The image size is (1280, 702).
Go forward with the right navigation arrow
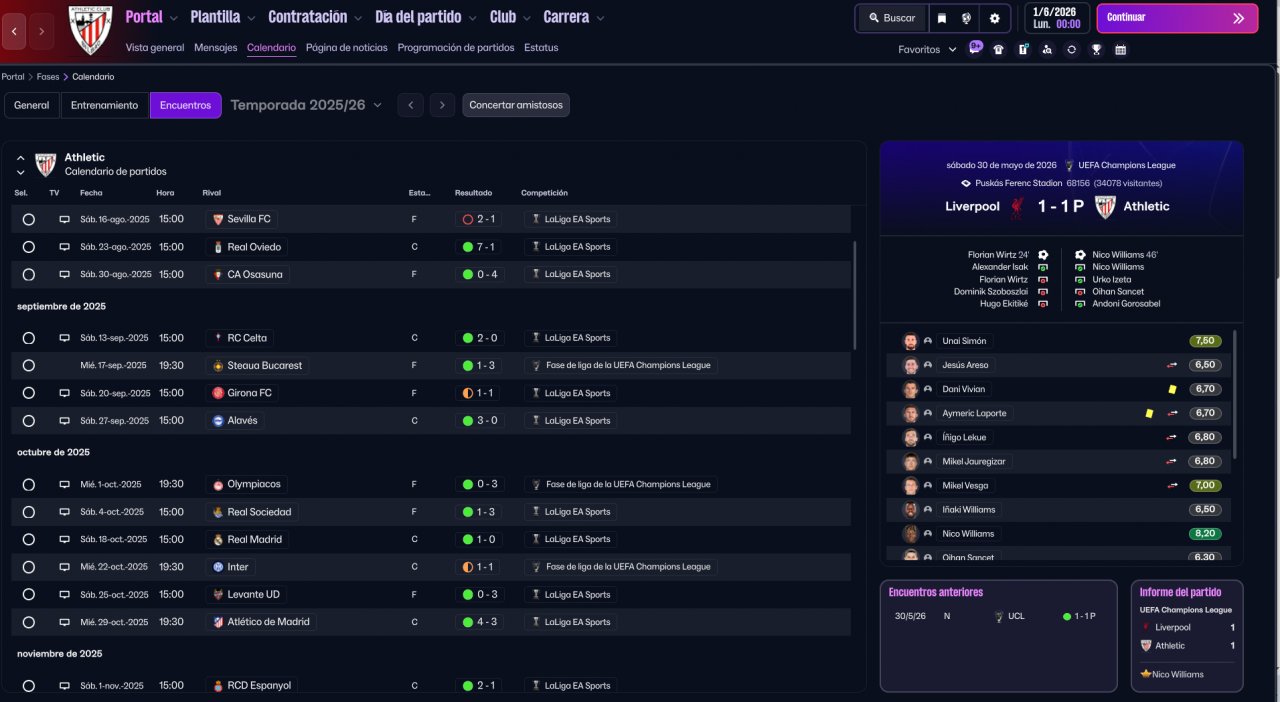[x=41, y=31]
